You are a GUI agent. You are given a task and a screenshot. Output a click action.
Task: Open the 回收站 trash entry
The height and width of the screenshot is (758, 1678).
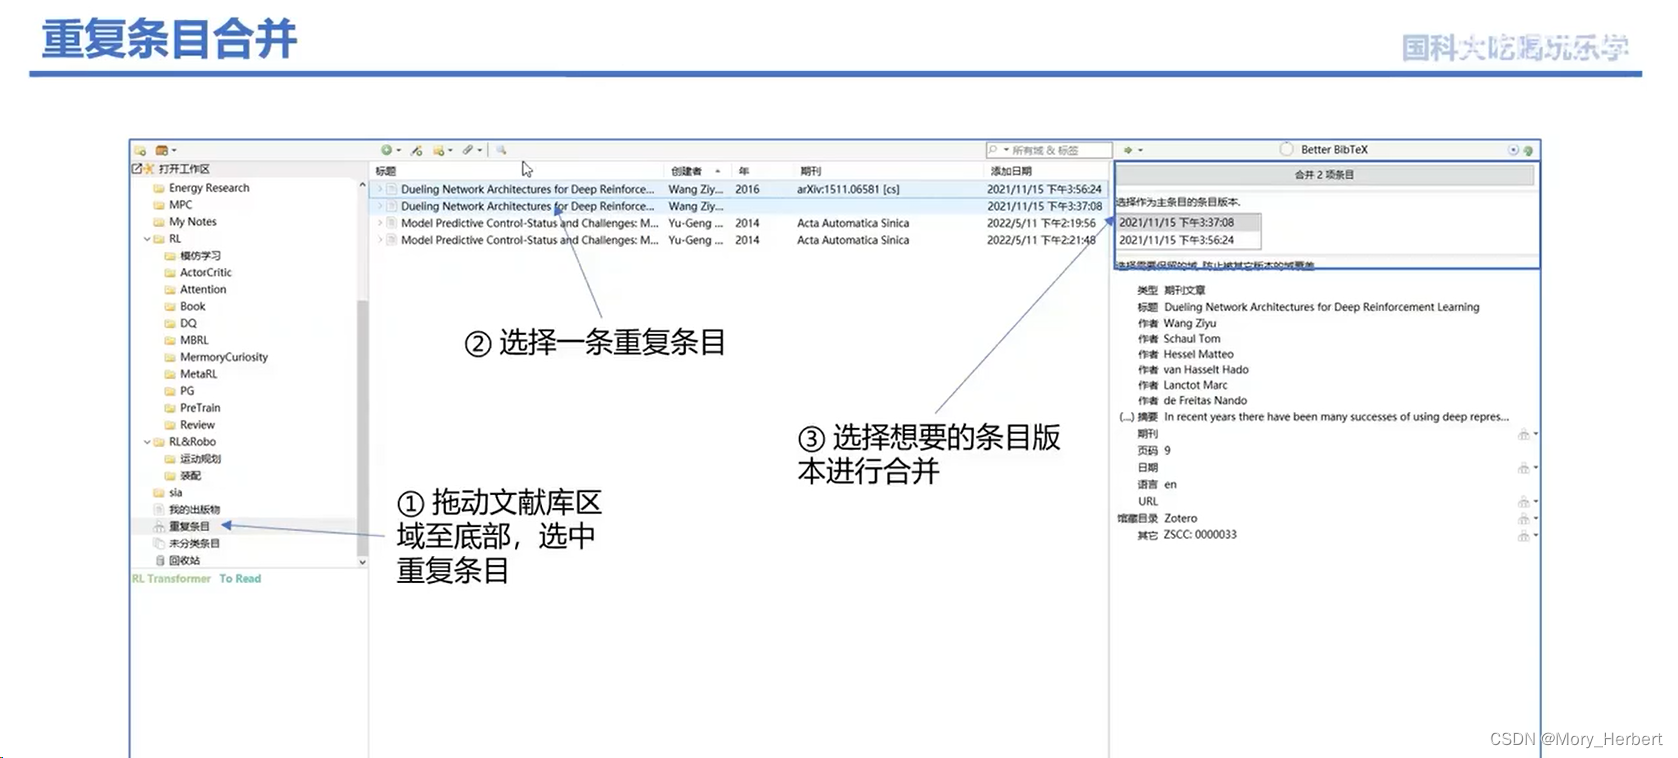184,560
